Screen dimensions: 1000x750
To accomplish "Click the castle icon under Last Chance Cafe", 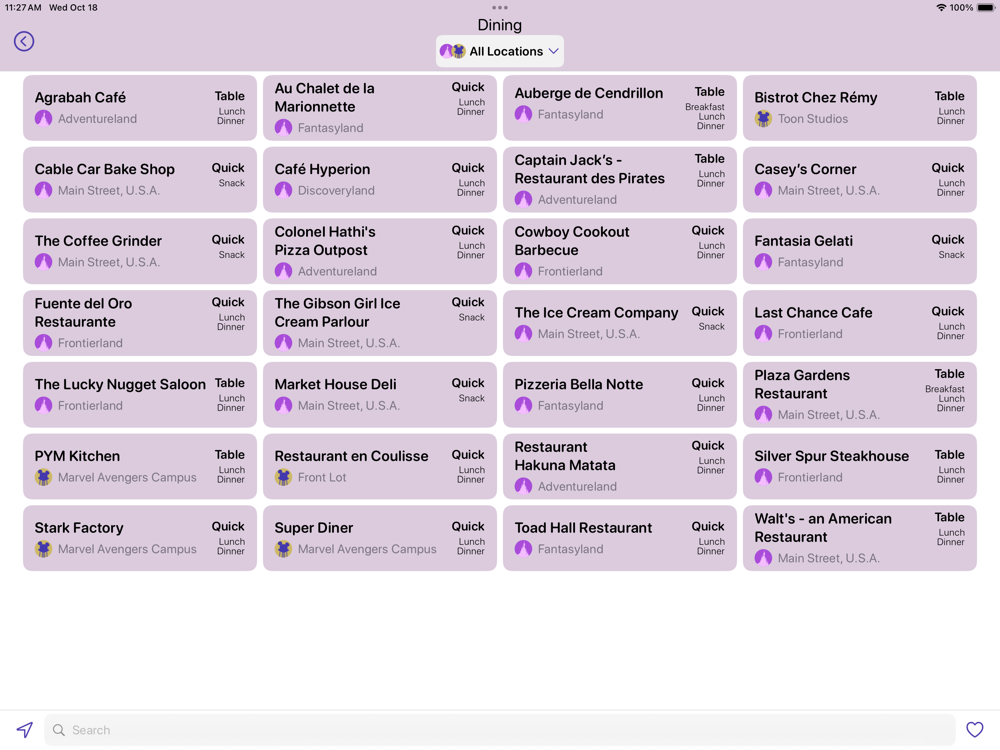I will [x=763, y=334].
